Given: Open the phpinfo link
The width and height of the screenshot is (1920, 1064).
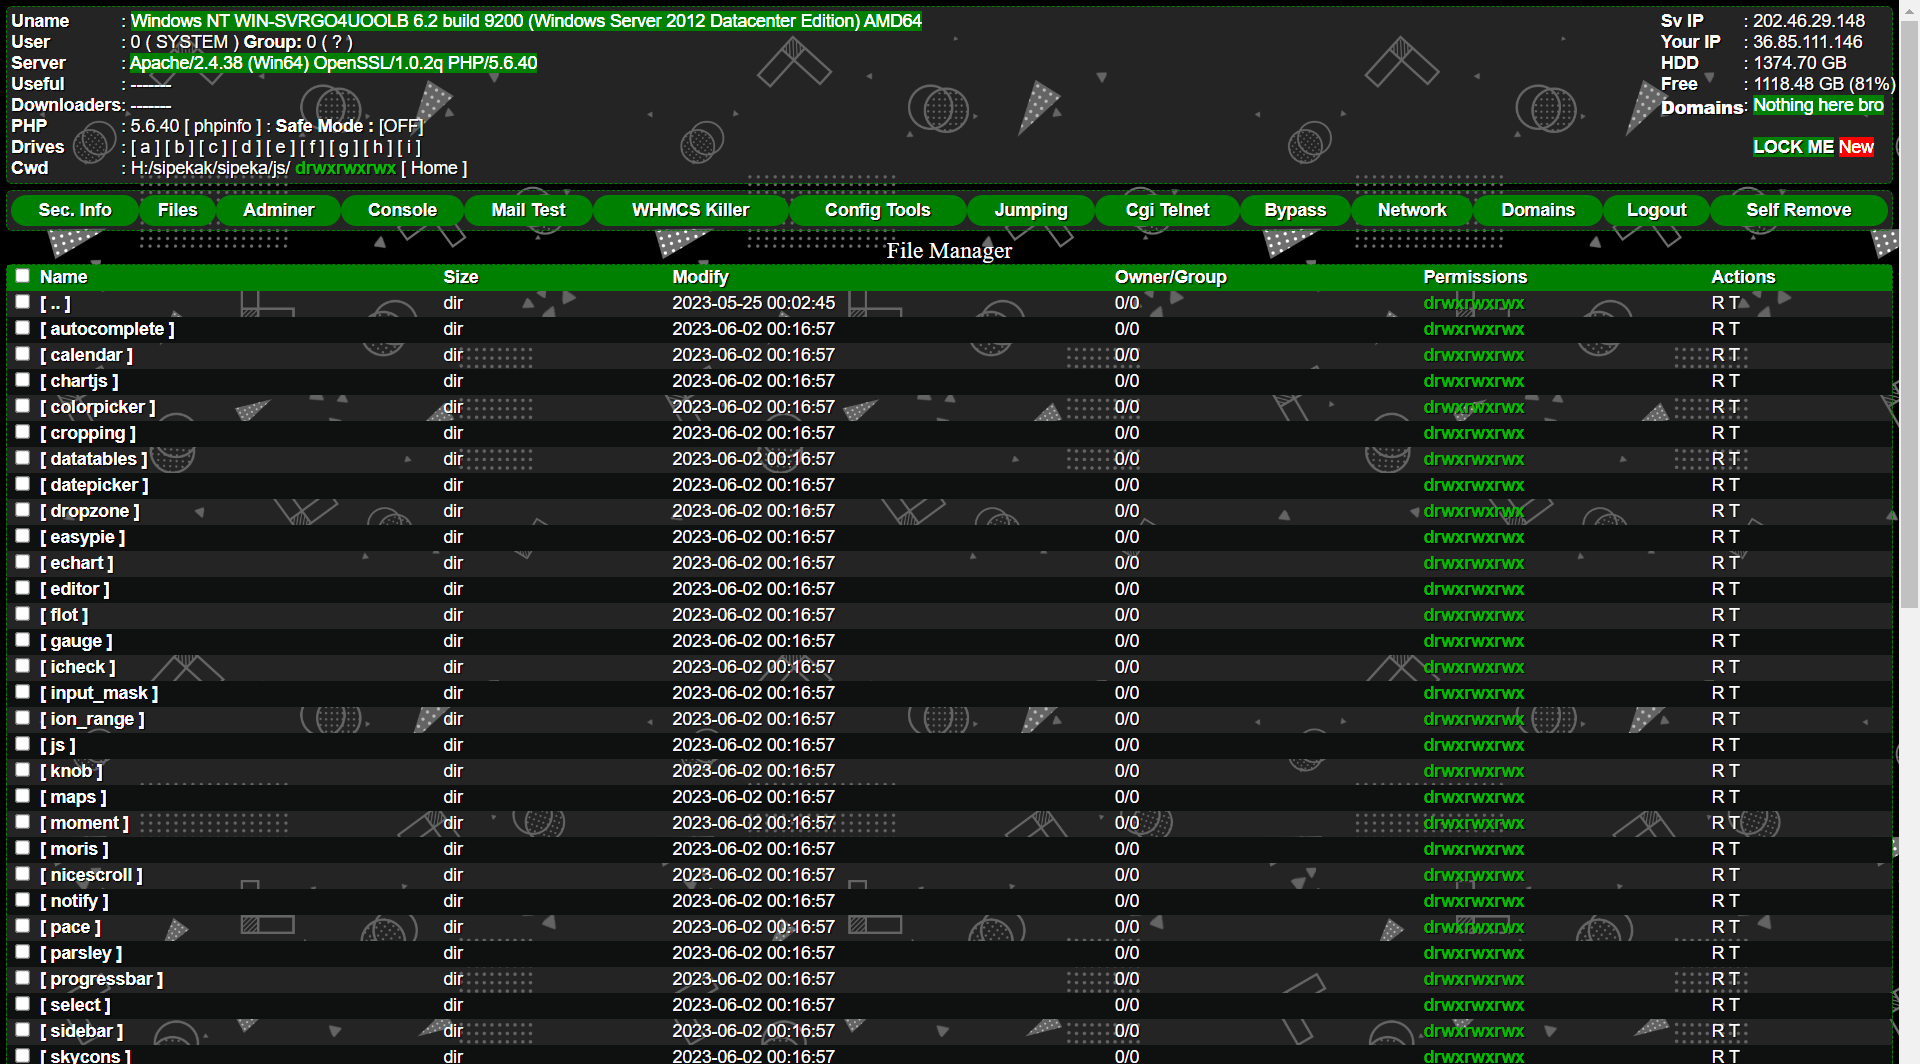Looking at the screenshot, I should (x=222, y=126).
